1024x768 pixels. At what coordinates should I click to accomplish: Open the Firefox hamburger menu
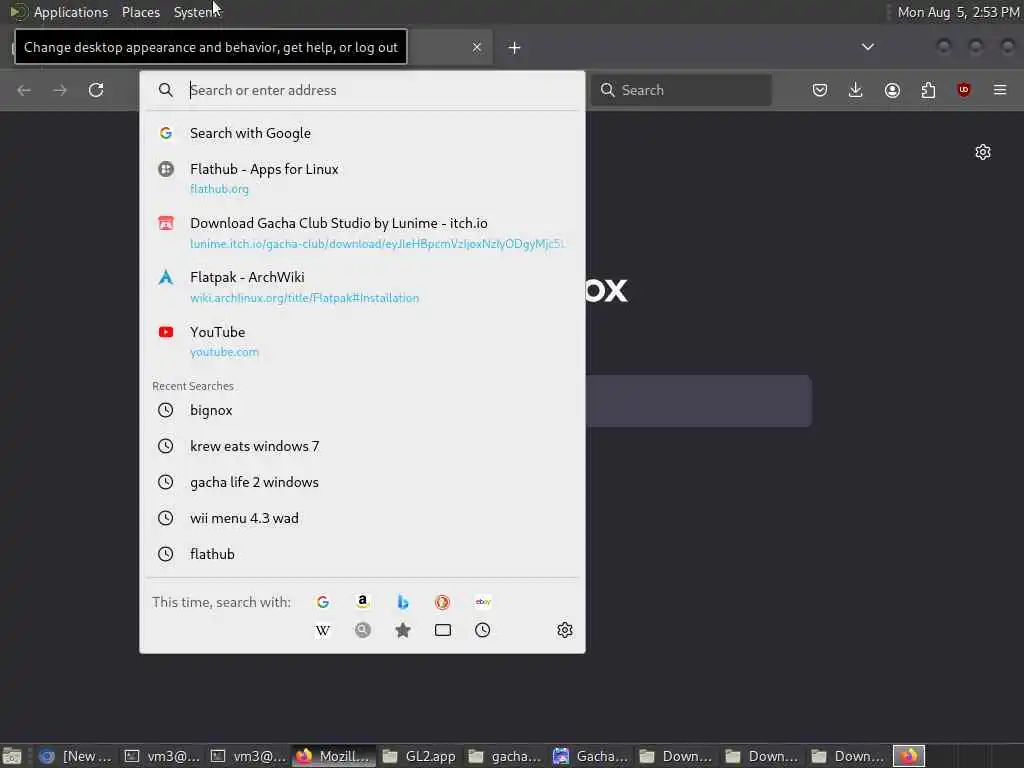point(1000,90)
